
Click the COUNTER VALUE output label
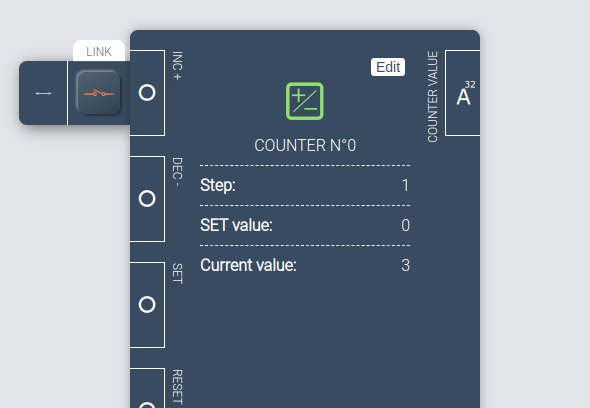click(x=433, y=97)
